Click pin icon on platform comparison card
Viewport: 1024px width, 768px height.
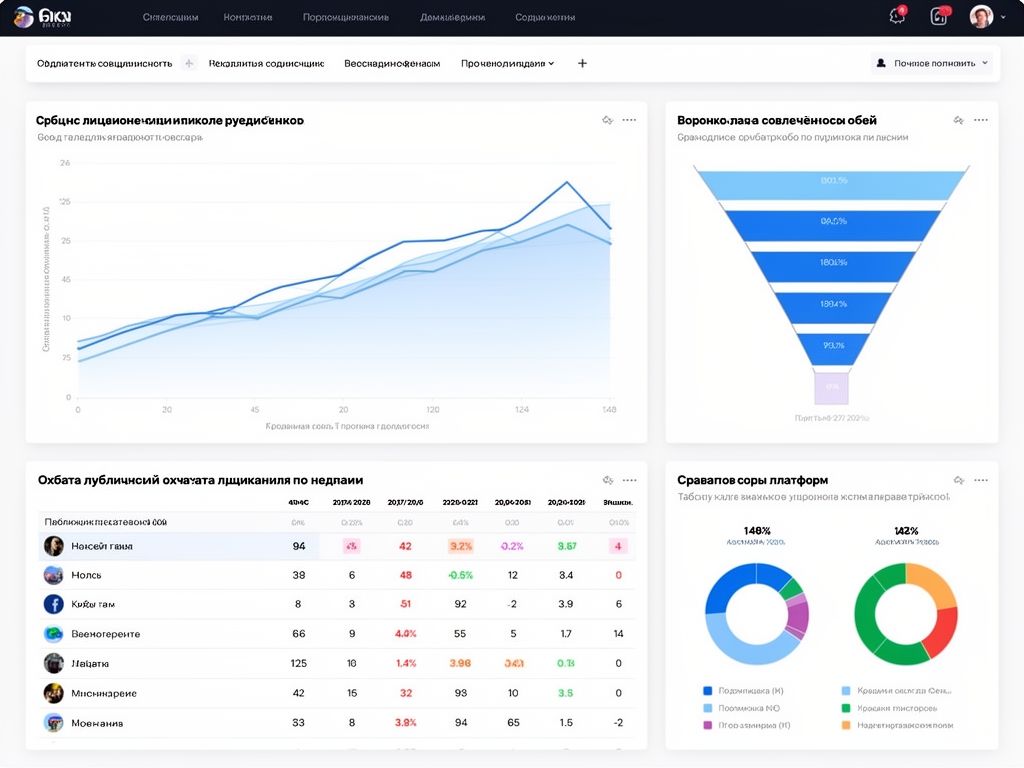click(x=958, y=480)
